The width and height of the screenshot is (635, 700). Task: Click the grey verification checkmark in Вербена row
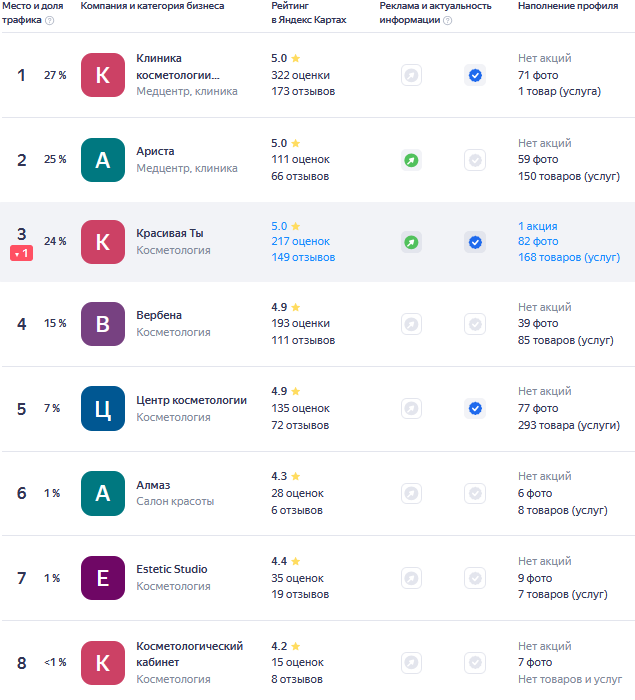point(475,324)
